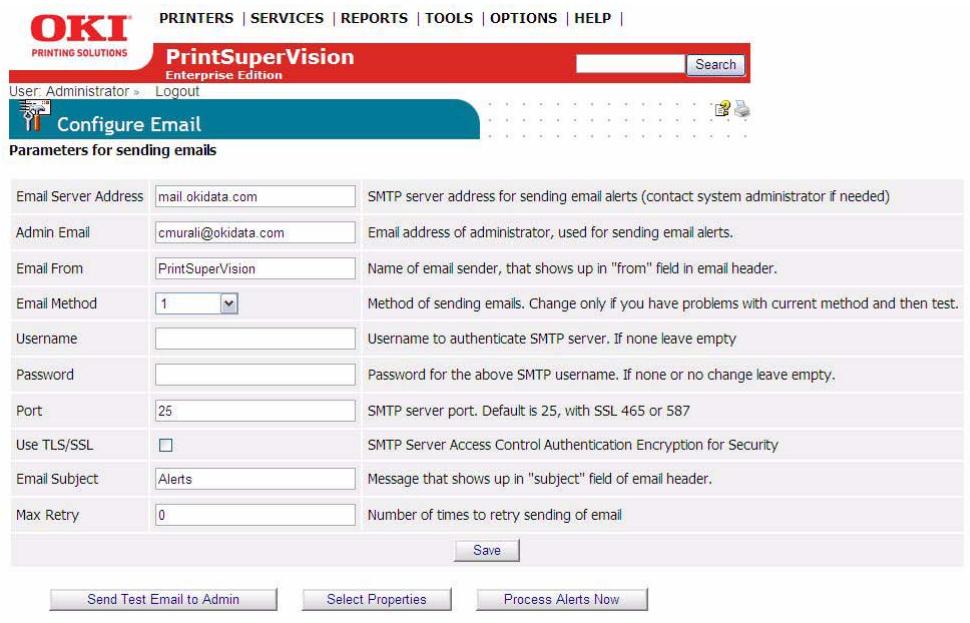This screenshot has width=970, height=623.
Task: Click the Configure Email tools icon
Action: pos(33,115)
